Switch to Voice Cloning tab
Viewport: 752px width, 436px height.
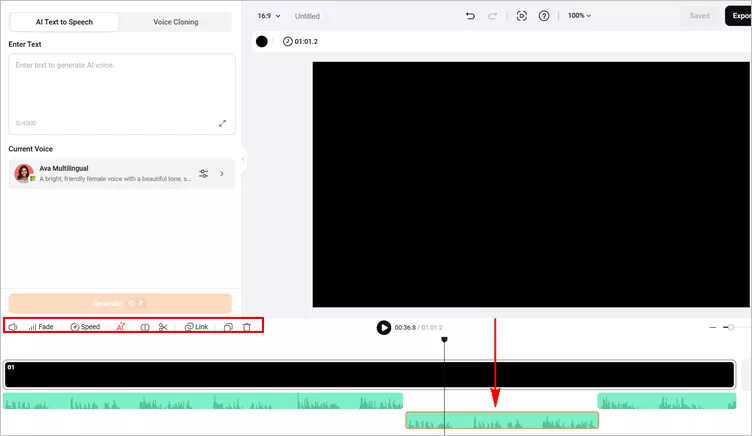(x=176, y=22)
